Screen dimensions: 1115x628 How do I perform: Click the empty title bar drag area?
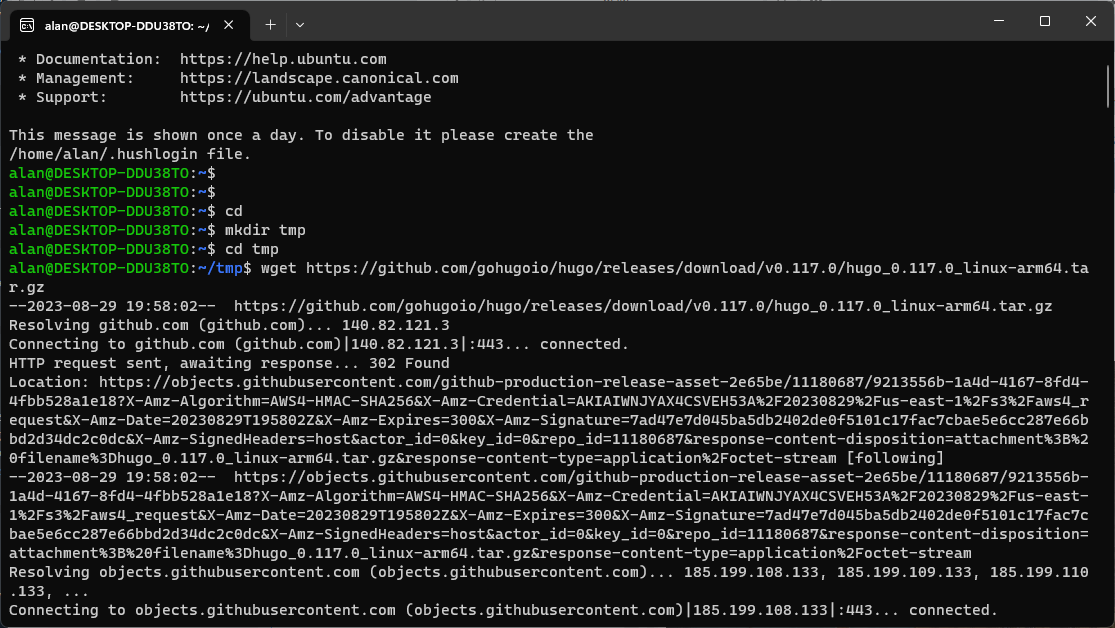coord(640,21)
